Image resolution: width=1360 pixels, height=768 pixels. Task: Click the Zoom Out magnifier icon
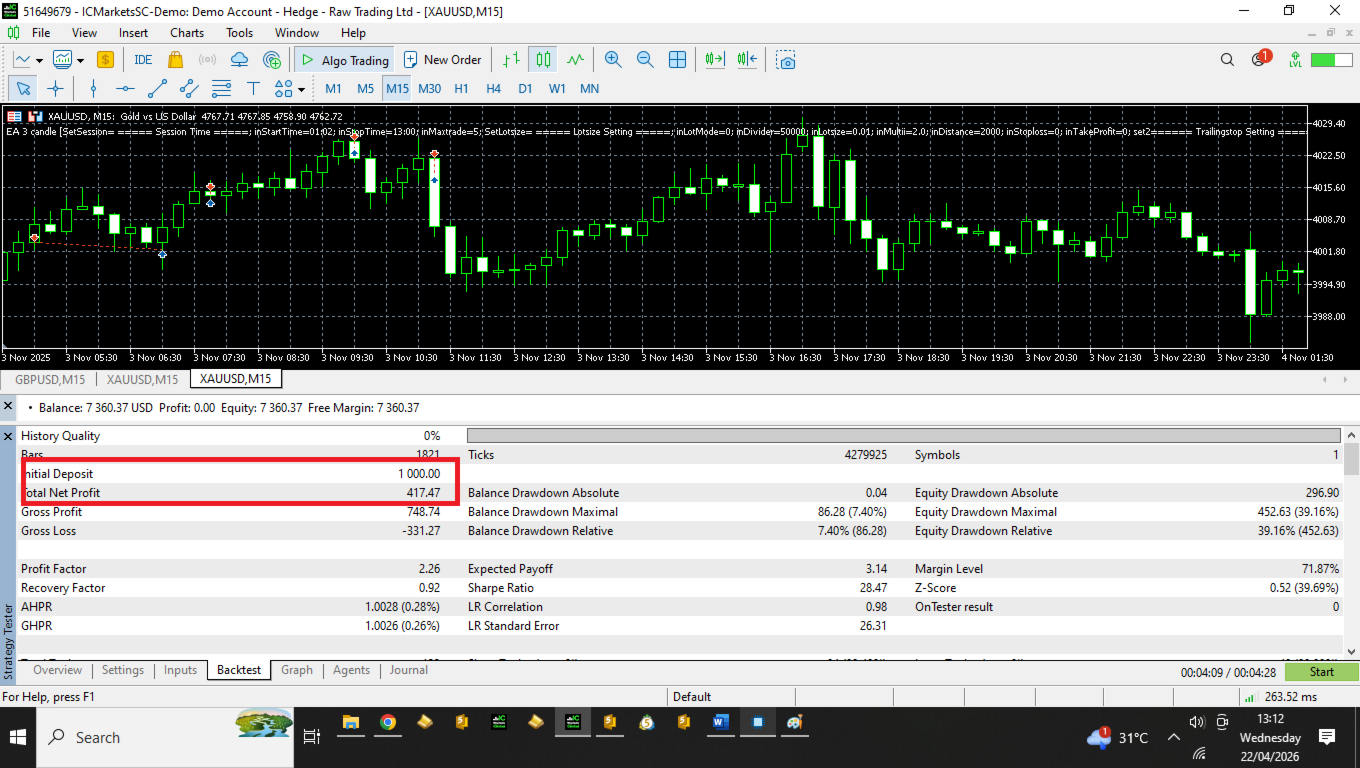[645, 60]
